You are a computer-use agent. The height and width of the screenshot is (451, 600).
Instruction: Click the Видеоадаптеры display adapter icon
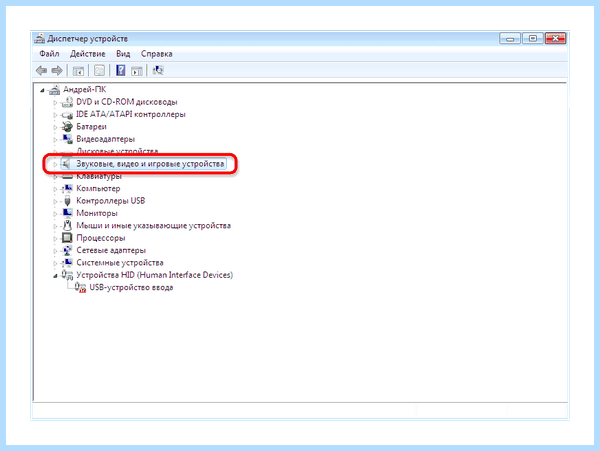click(67, 139)
